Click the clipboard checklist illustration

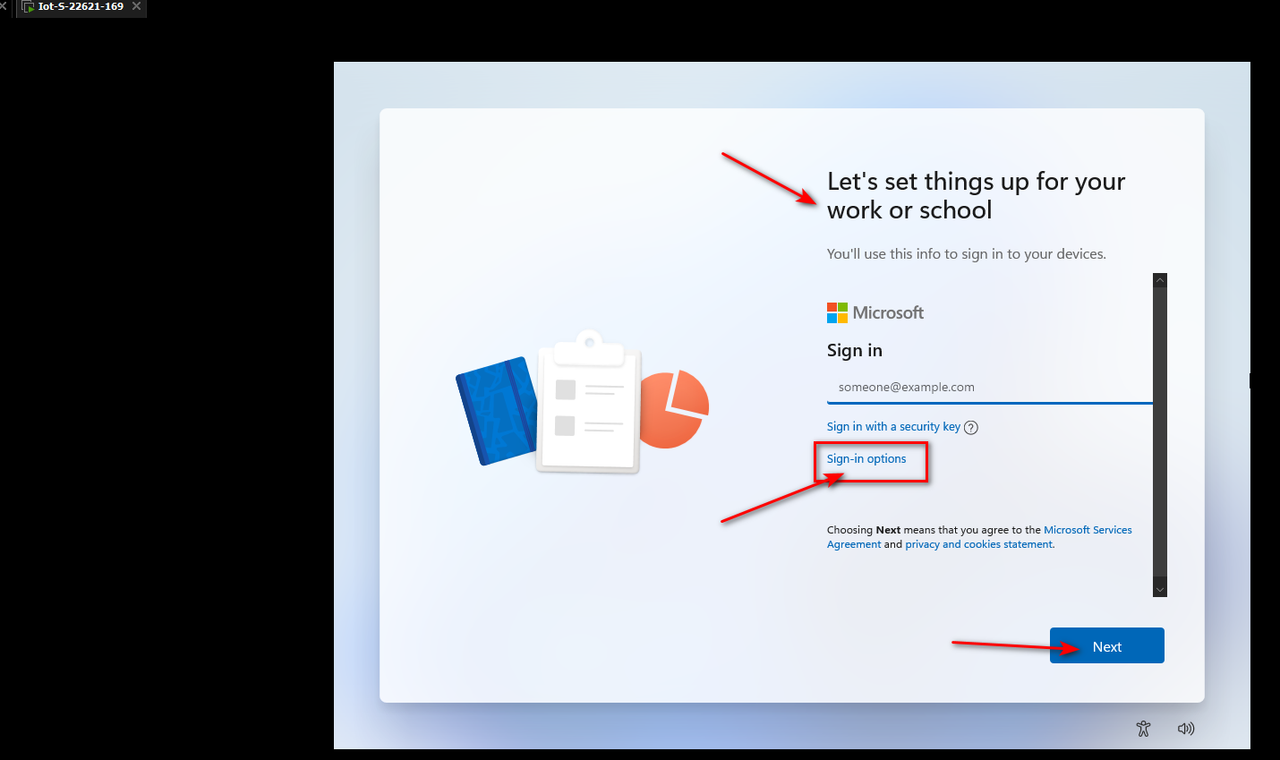tap(588, 402)
